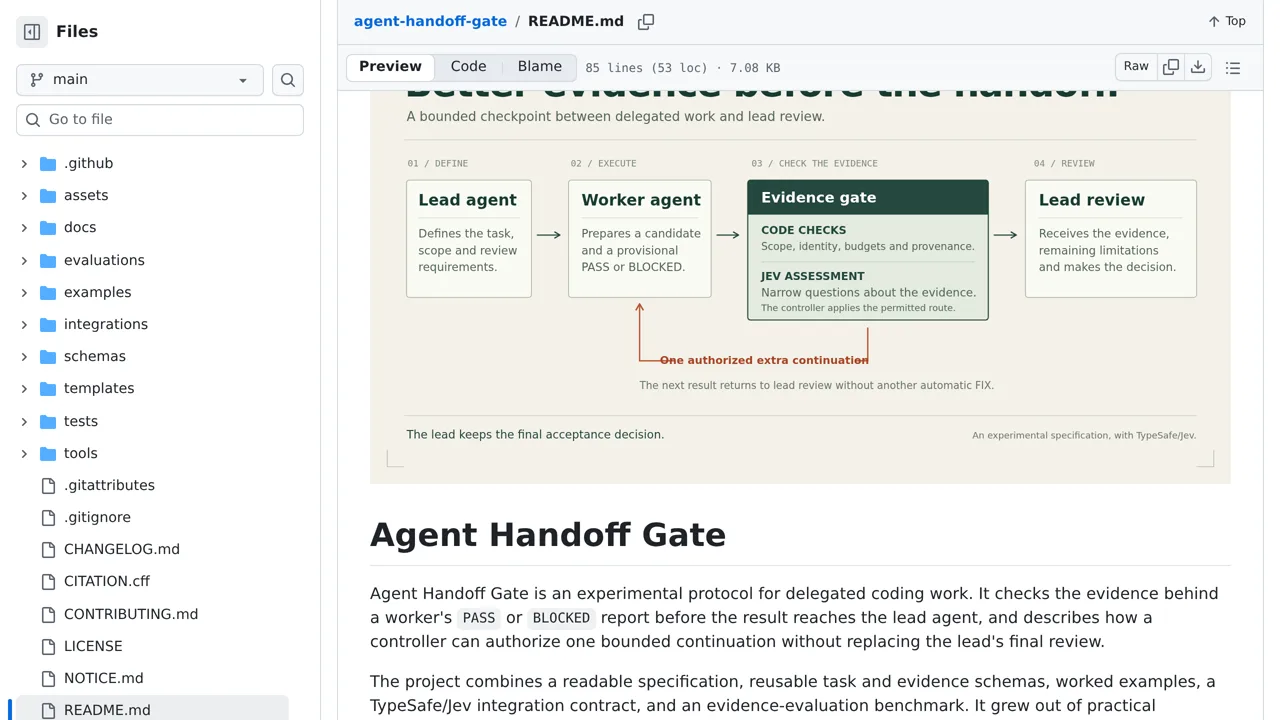
Task: Open the tests folder
Action: point(81,421)
